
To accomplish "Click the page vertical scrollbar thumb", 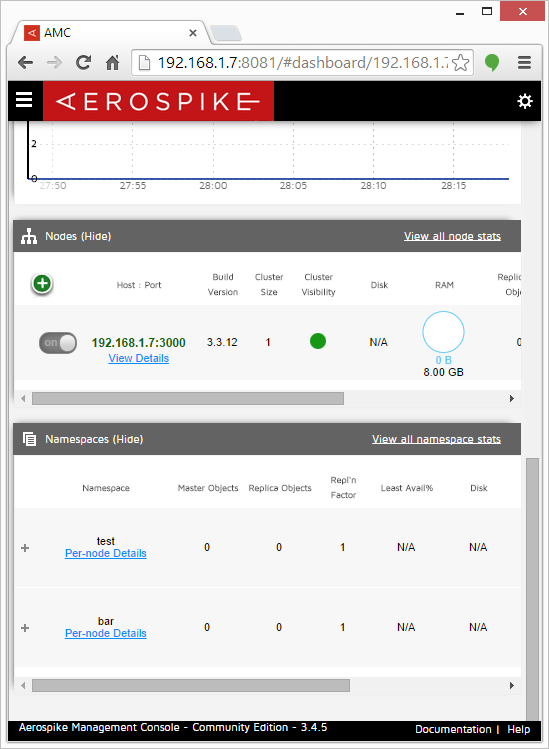I will [x=532, y=588].
